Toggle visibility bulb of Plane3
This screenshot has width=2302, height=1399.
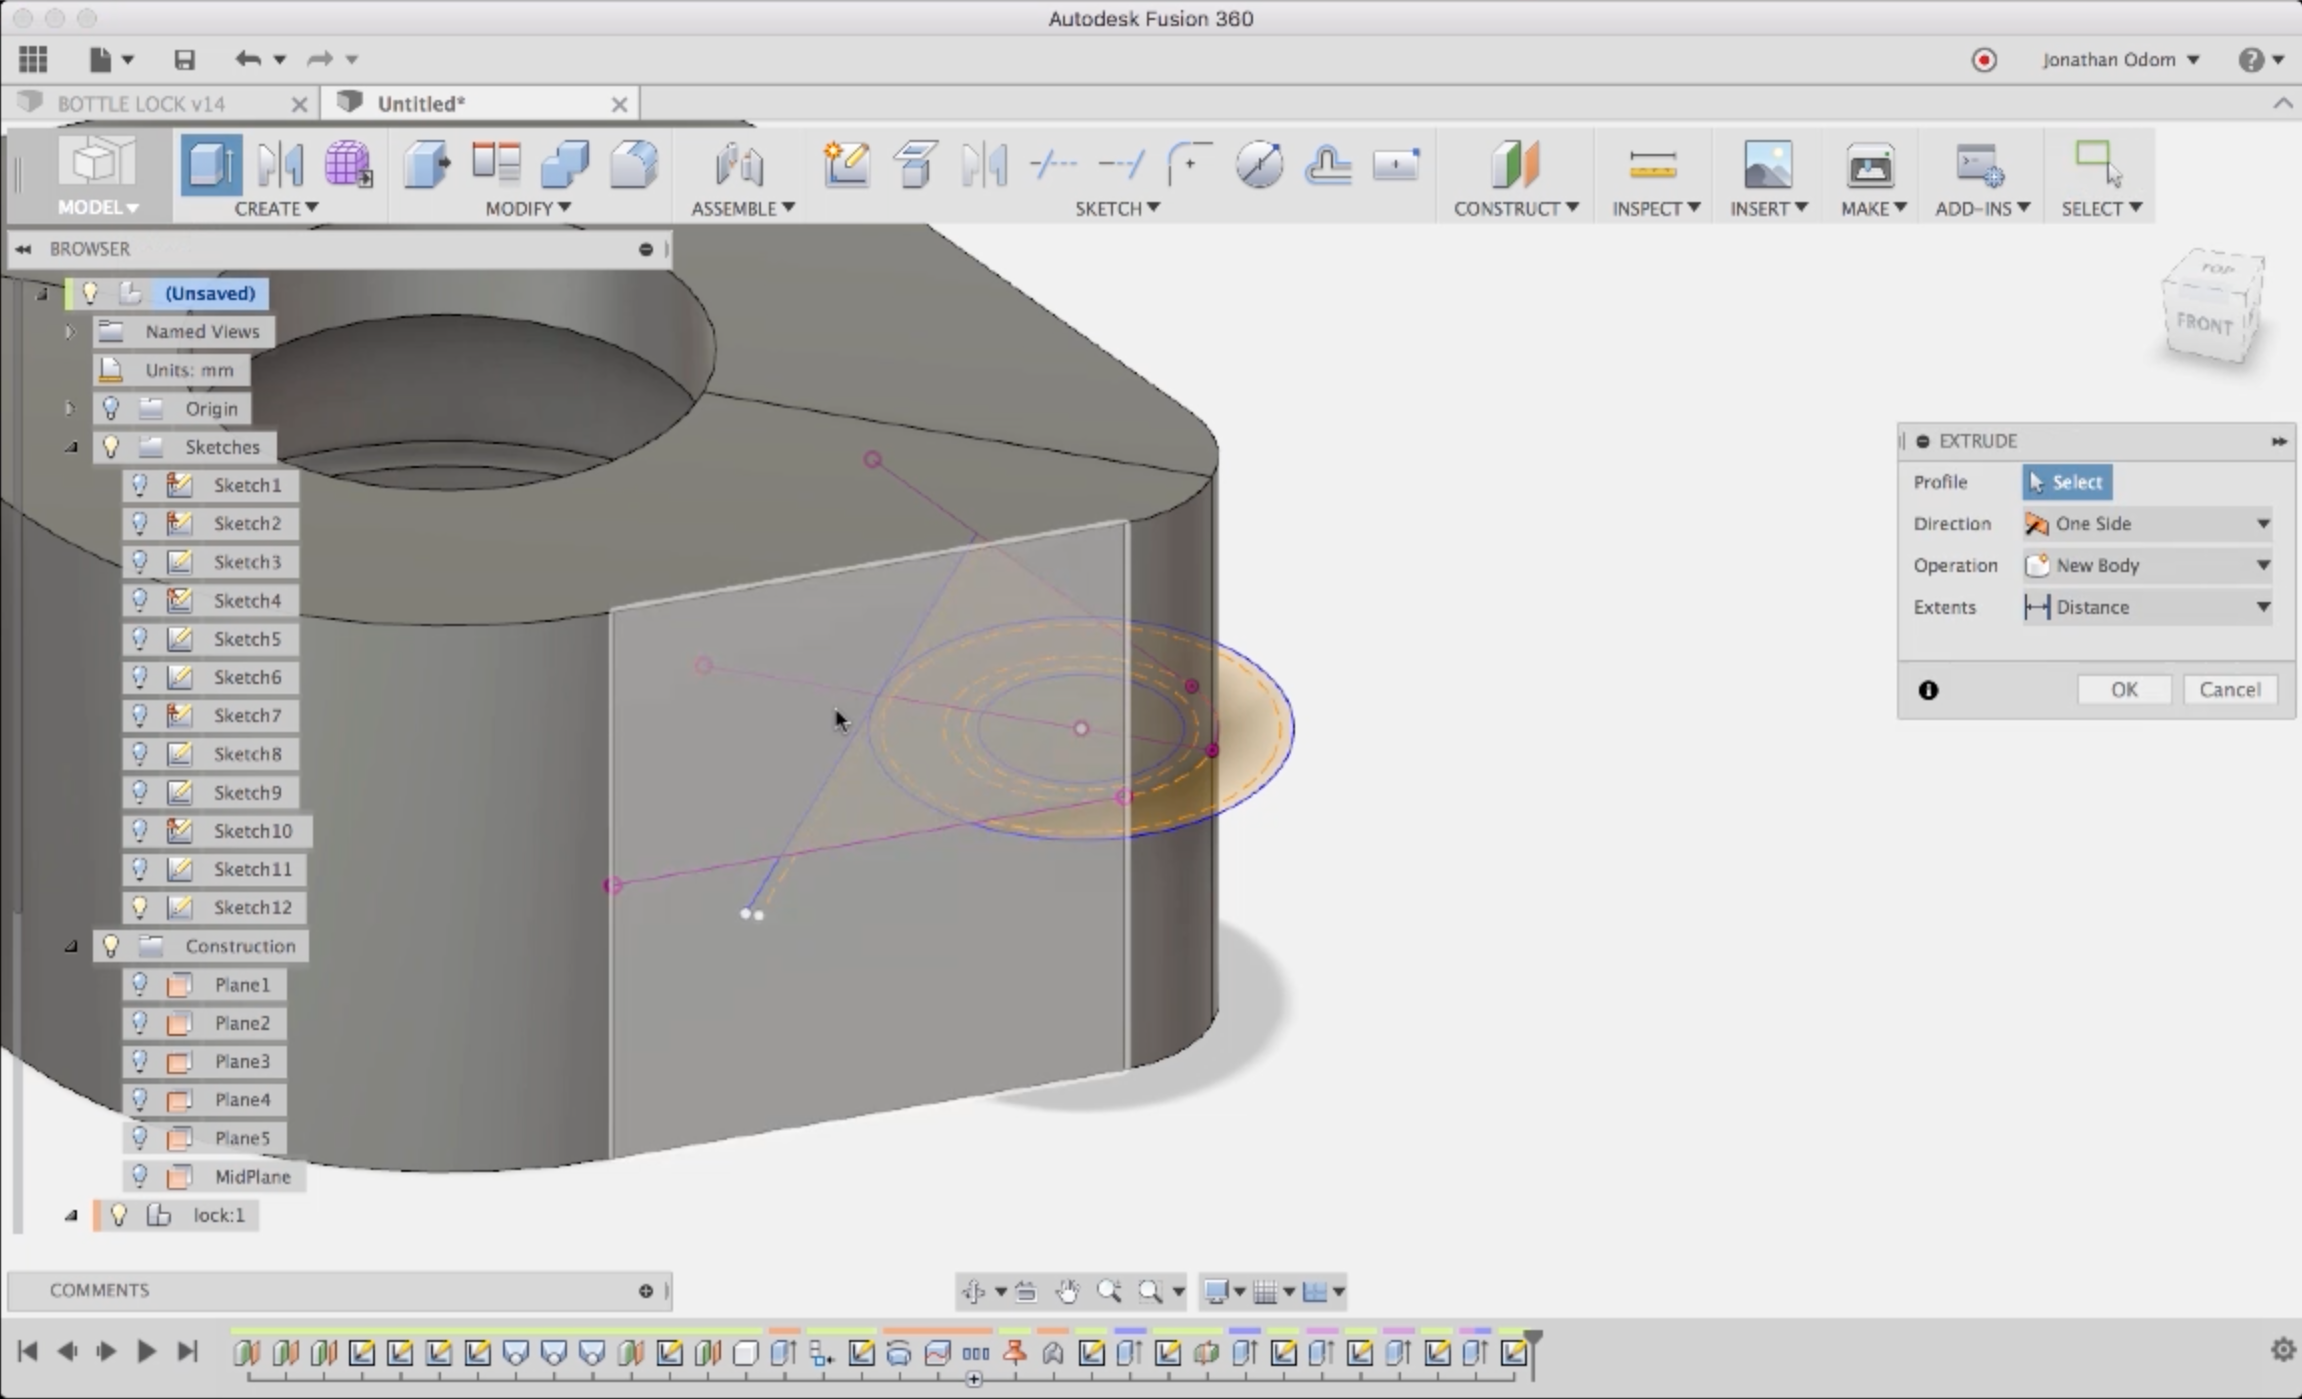[140, 1061]
